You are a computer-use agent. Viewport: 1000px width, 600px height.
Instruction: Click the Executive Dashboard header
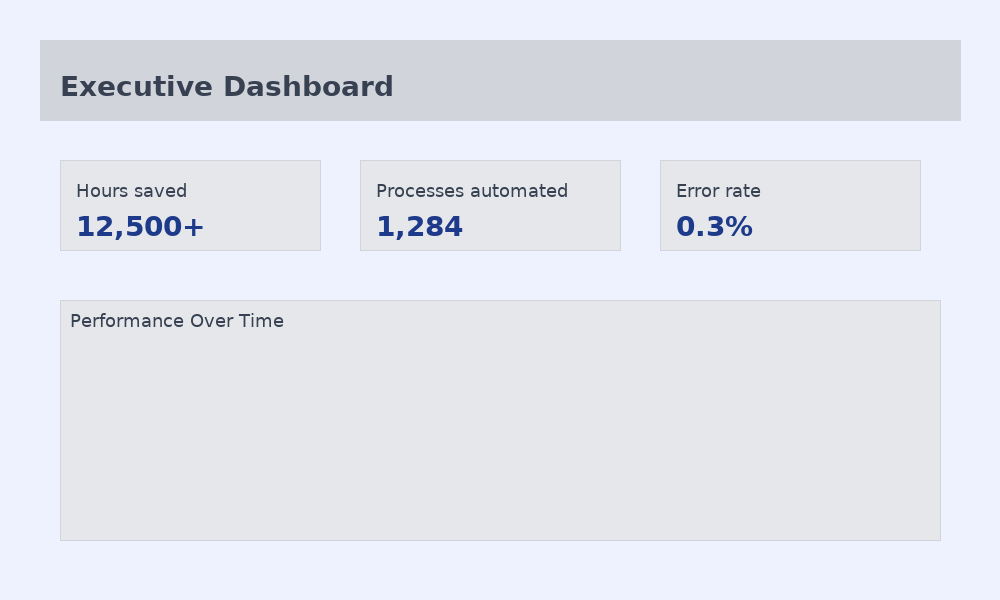point(500,80)
